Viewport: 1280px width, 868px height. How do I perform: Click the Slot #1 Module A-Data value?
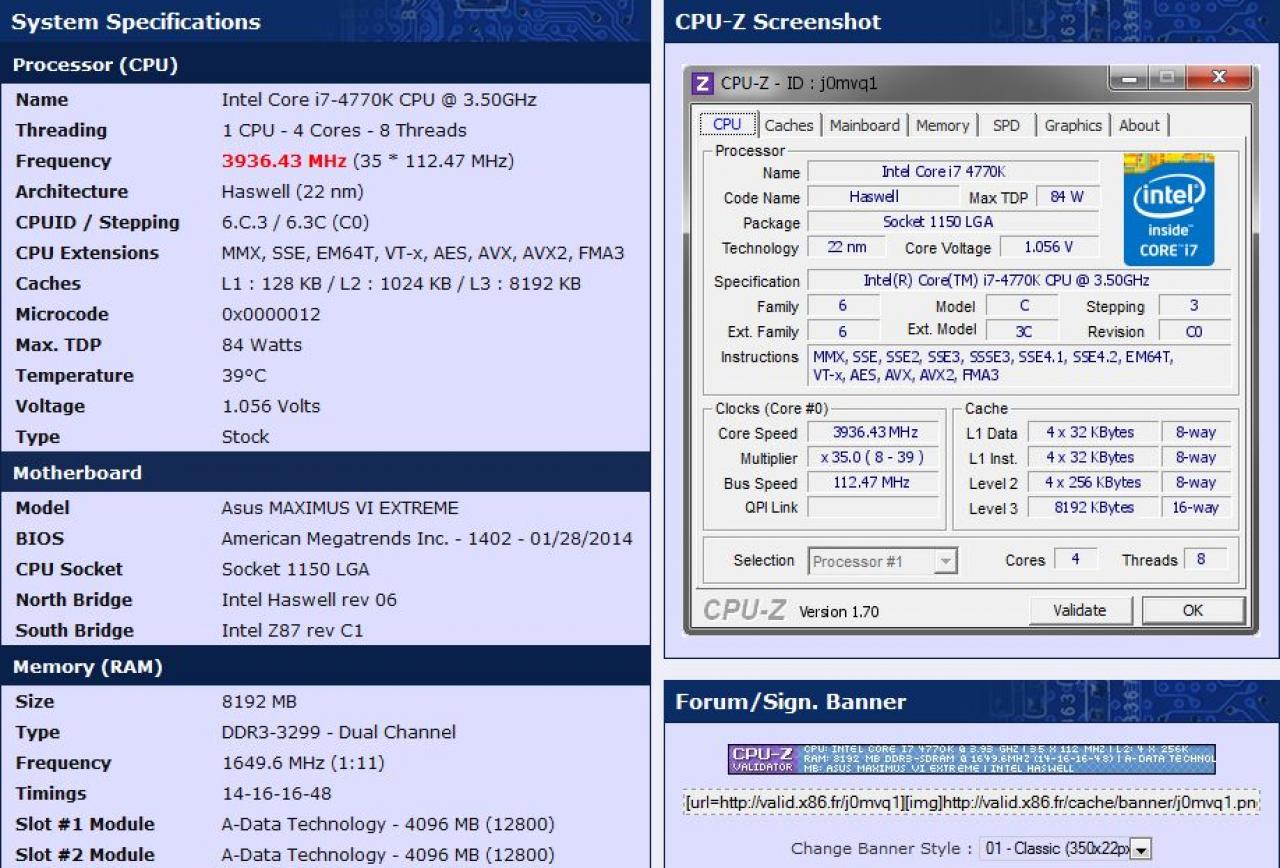(388, 824)
